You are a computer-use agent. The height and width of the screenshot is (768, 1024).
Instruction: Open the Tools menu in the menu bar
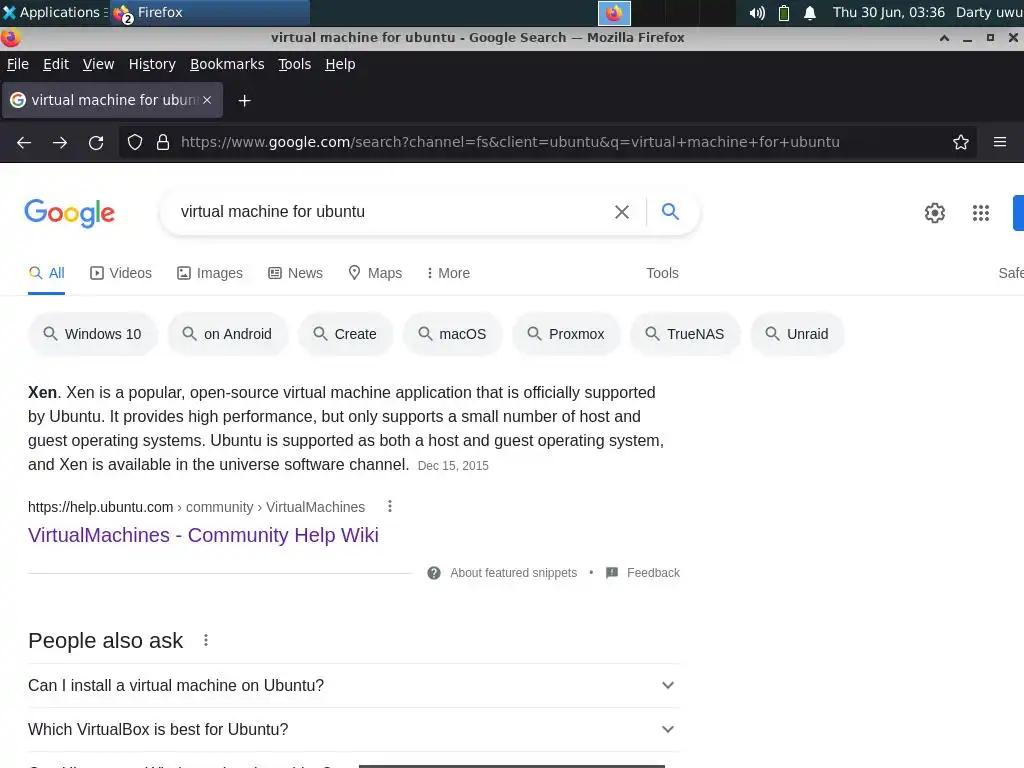pos(295,64)
